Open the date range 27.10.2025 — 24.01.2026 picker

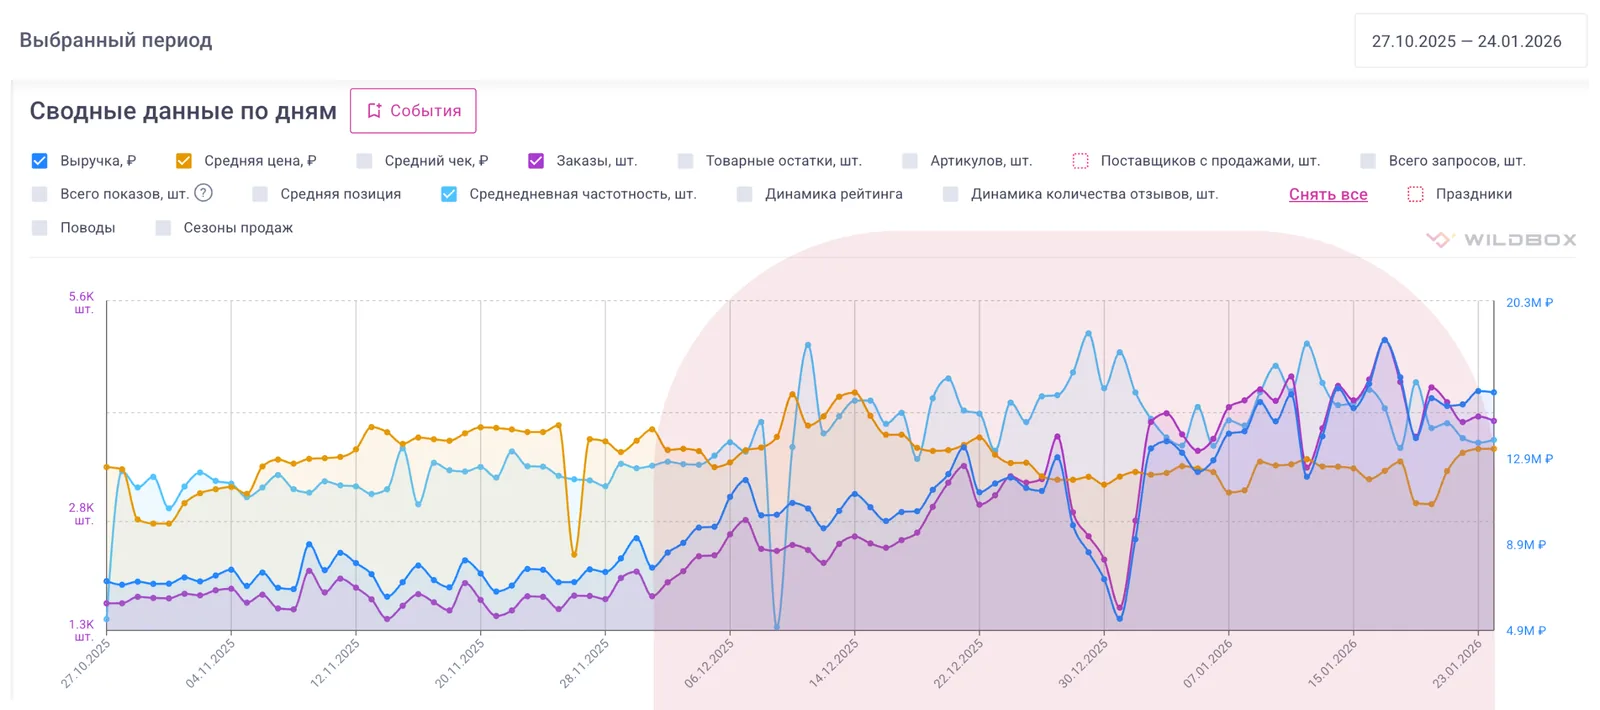tap(1470, 41)
